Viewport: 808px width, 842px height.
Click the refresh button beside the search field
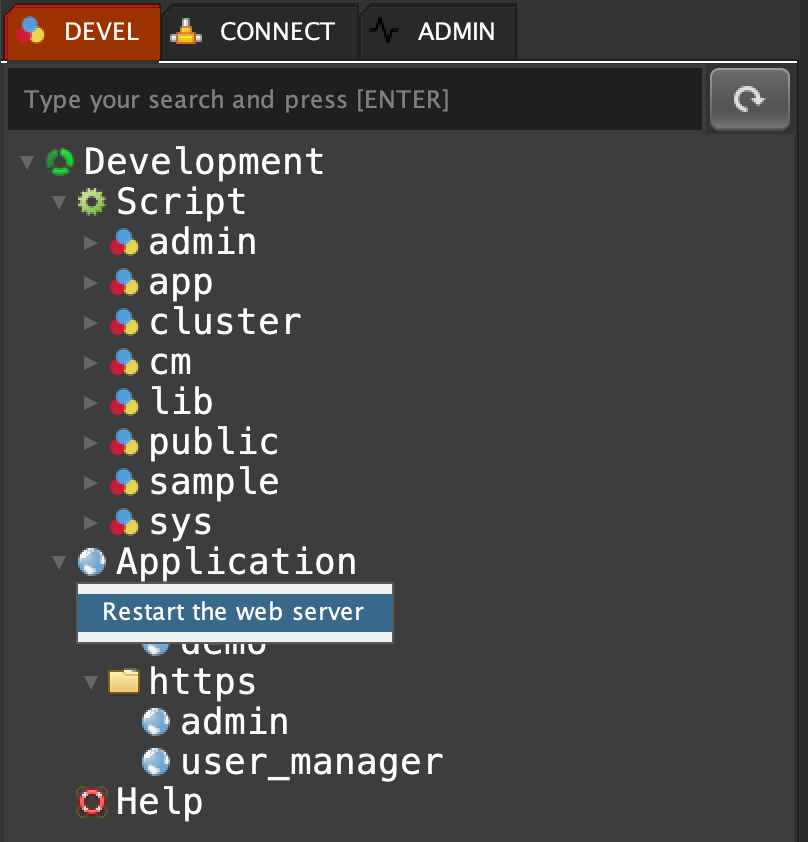coord(749,99)
